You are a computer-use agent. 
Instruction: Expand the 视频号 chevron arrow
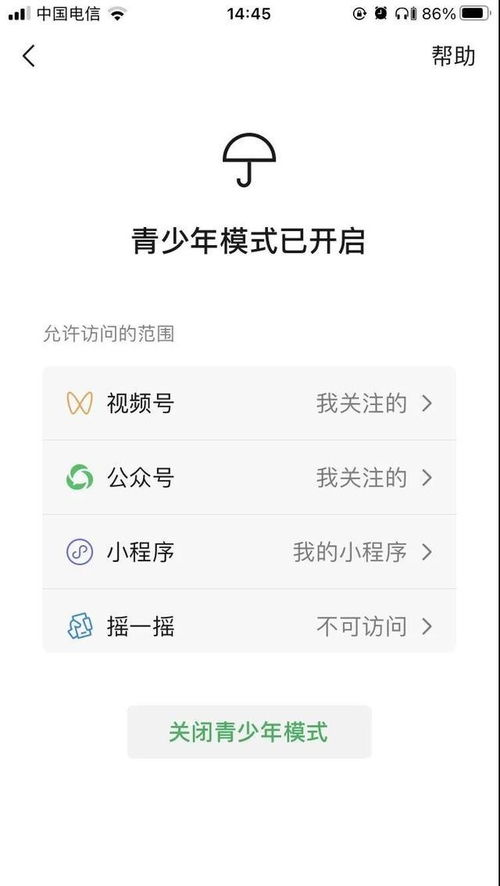tap(427, 403)
